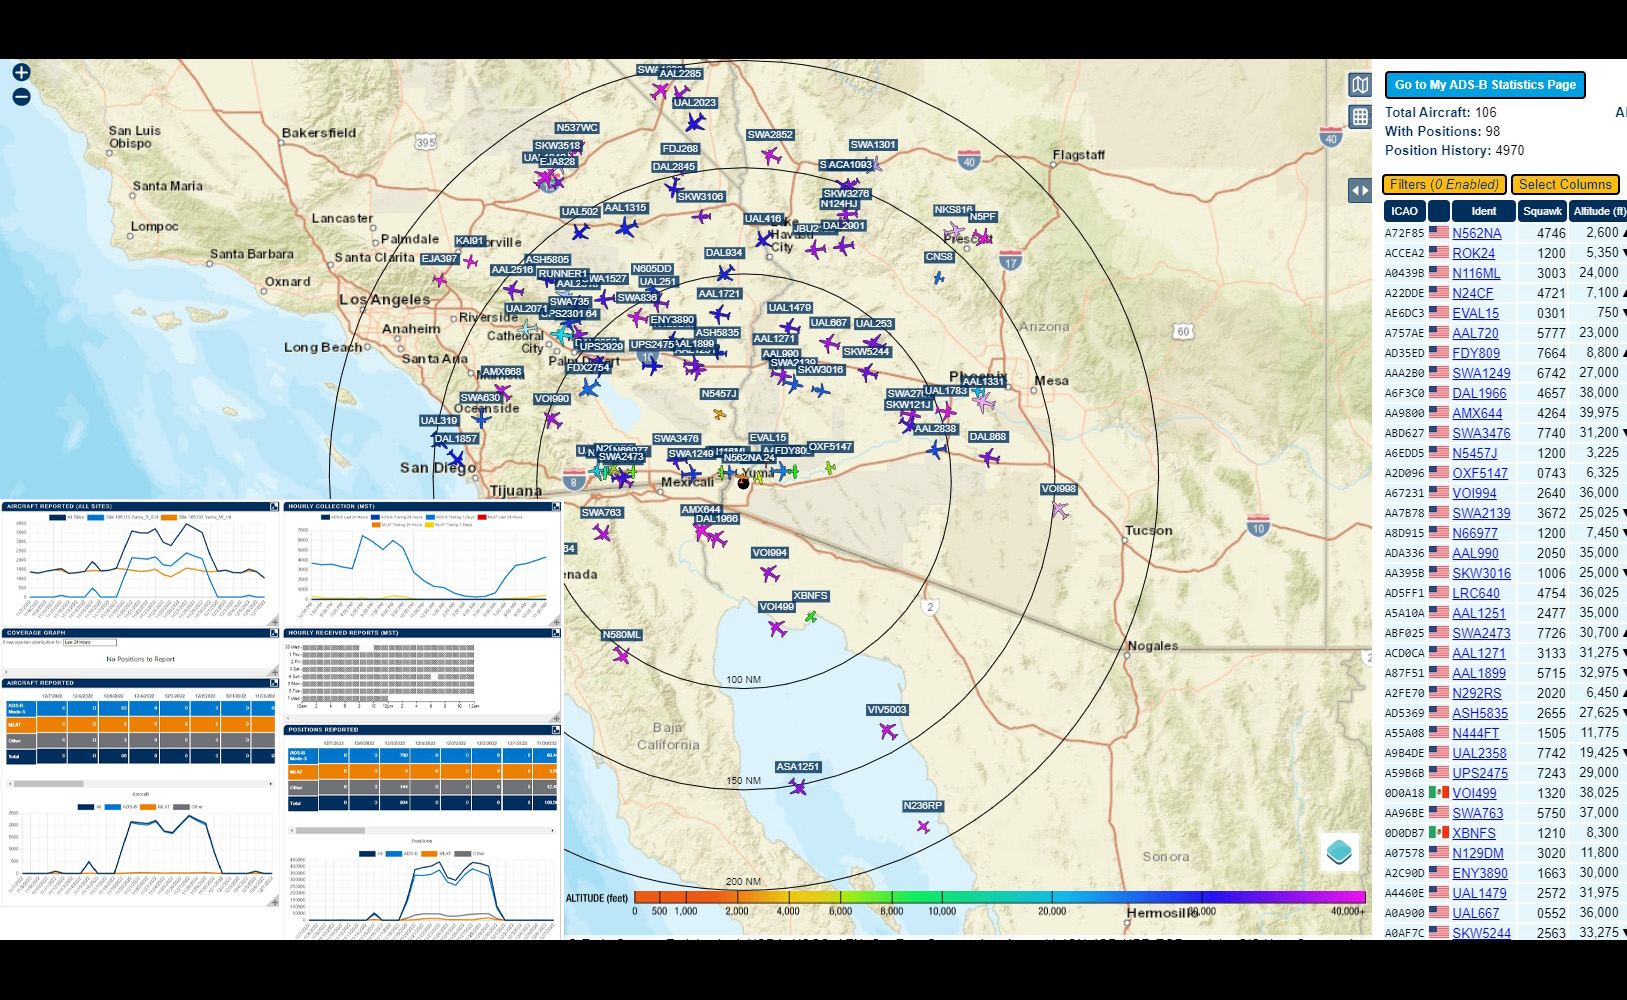Toggle Yuma_W_Int site series in legend
Viewport: 1627px width, 1000px height.
[197, 517]
